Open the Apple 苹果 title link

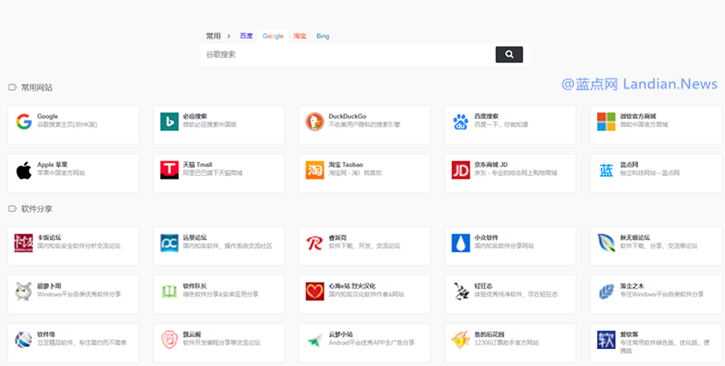[52, 165]
